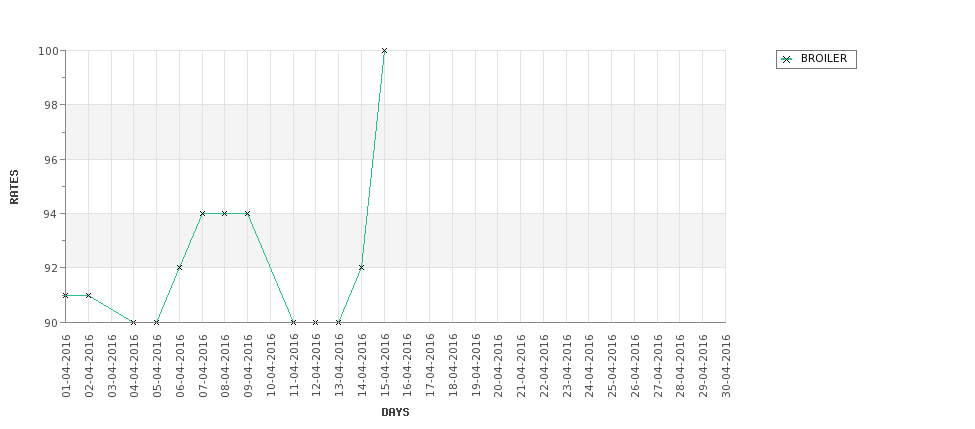Viewport: 975px width, 429px height.
Task: Click the BROILER legend label text
Action: point(823,59)
